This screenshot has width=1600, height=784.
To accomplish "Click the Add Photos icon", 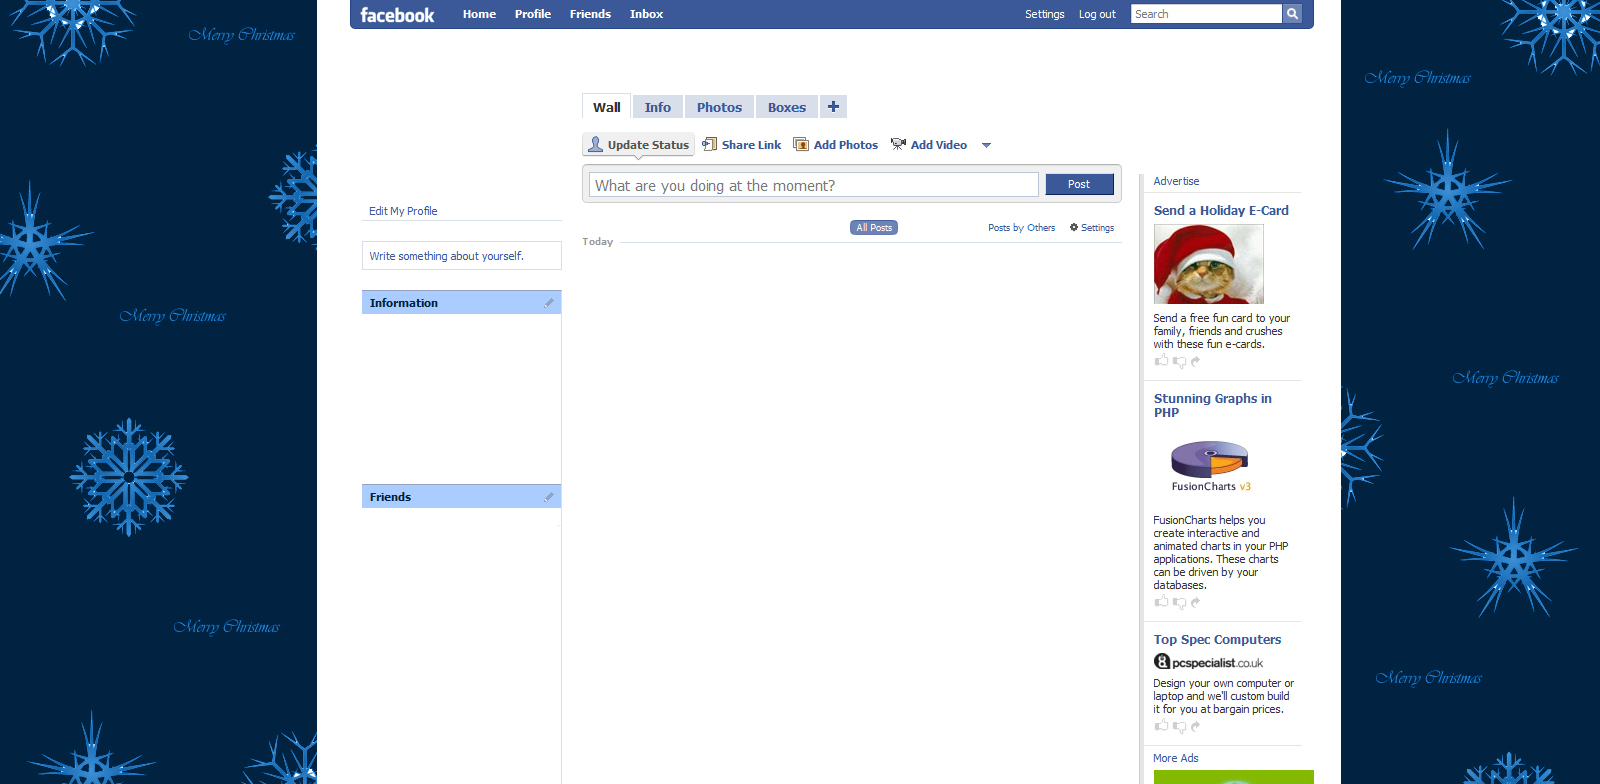I will pyautogui.click(x=801, y=144).
